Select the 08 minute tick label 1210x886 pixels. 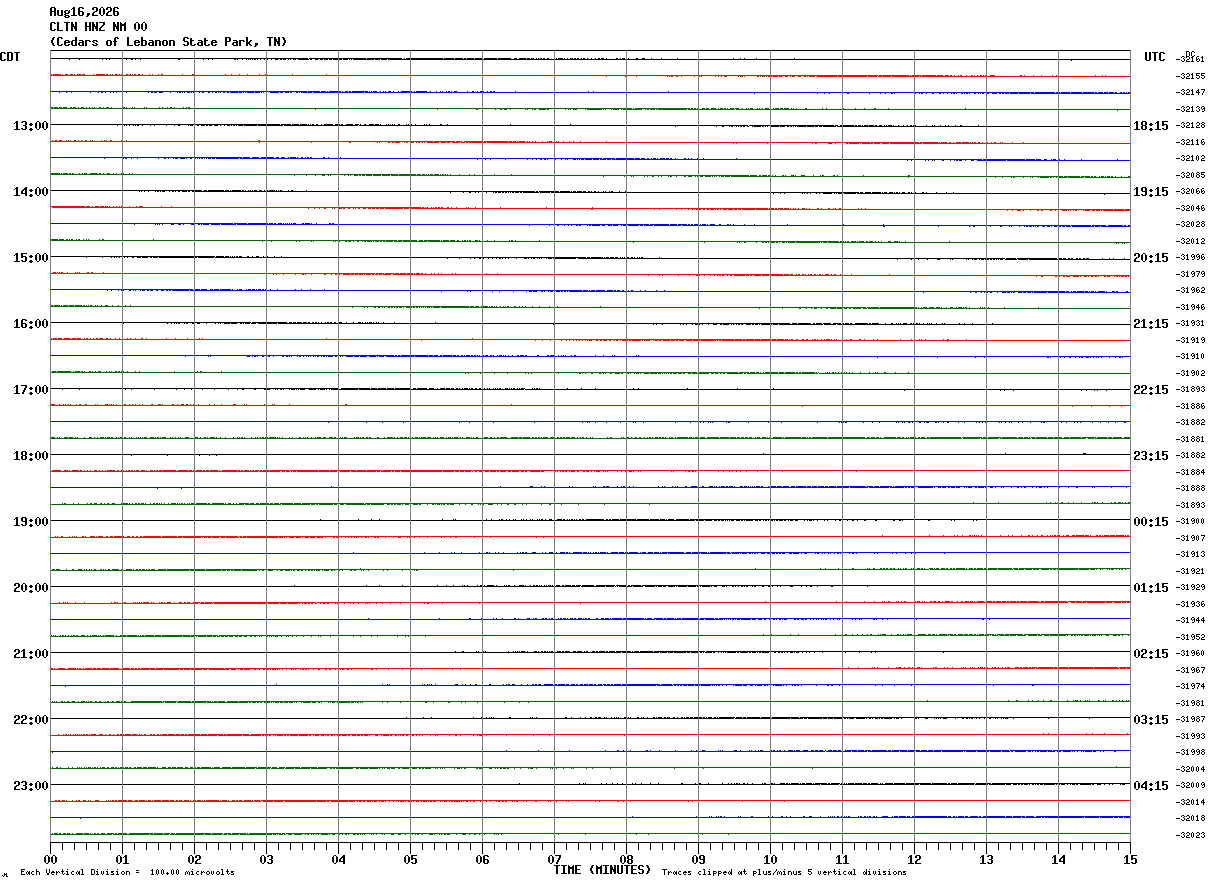point(626,859)
